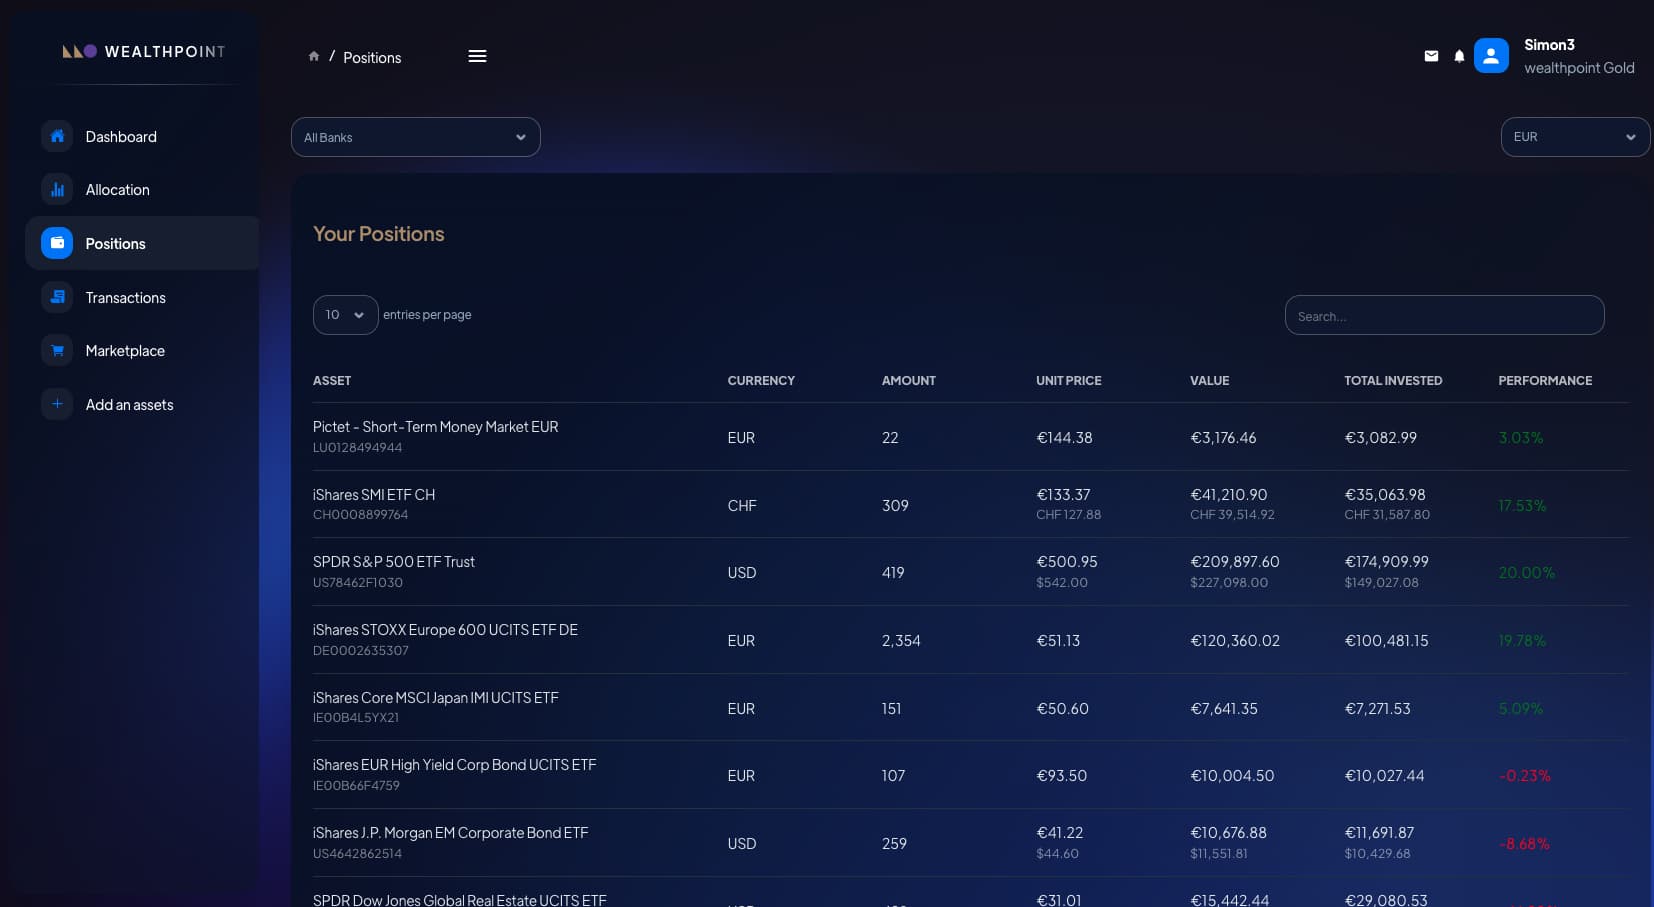Click the plus icon for Add an assets
The image size is (1654, 907).
[x=57, y=404]
